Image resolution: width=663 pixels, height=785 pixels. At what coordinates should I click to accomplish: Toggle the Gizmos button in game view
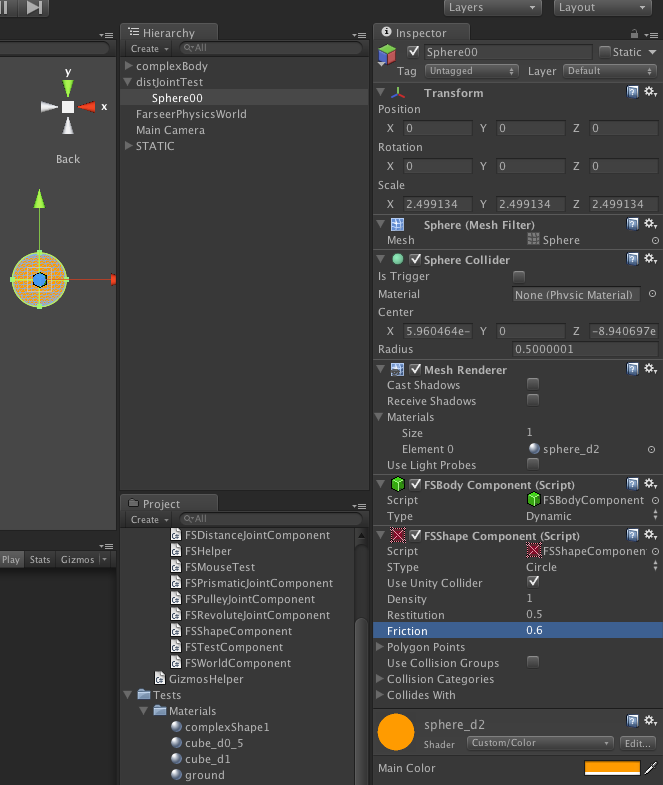pyautogui.click(x=78, y=560)
